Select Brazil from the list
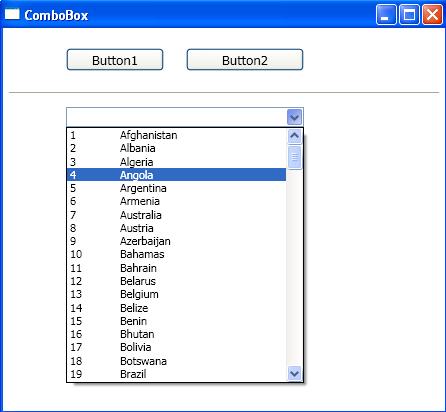 [x=176, y=374]
